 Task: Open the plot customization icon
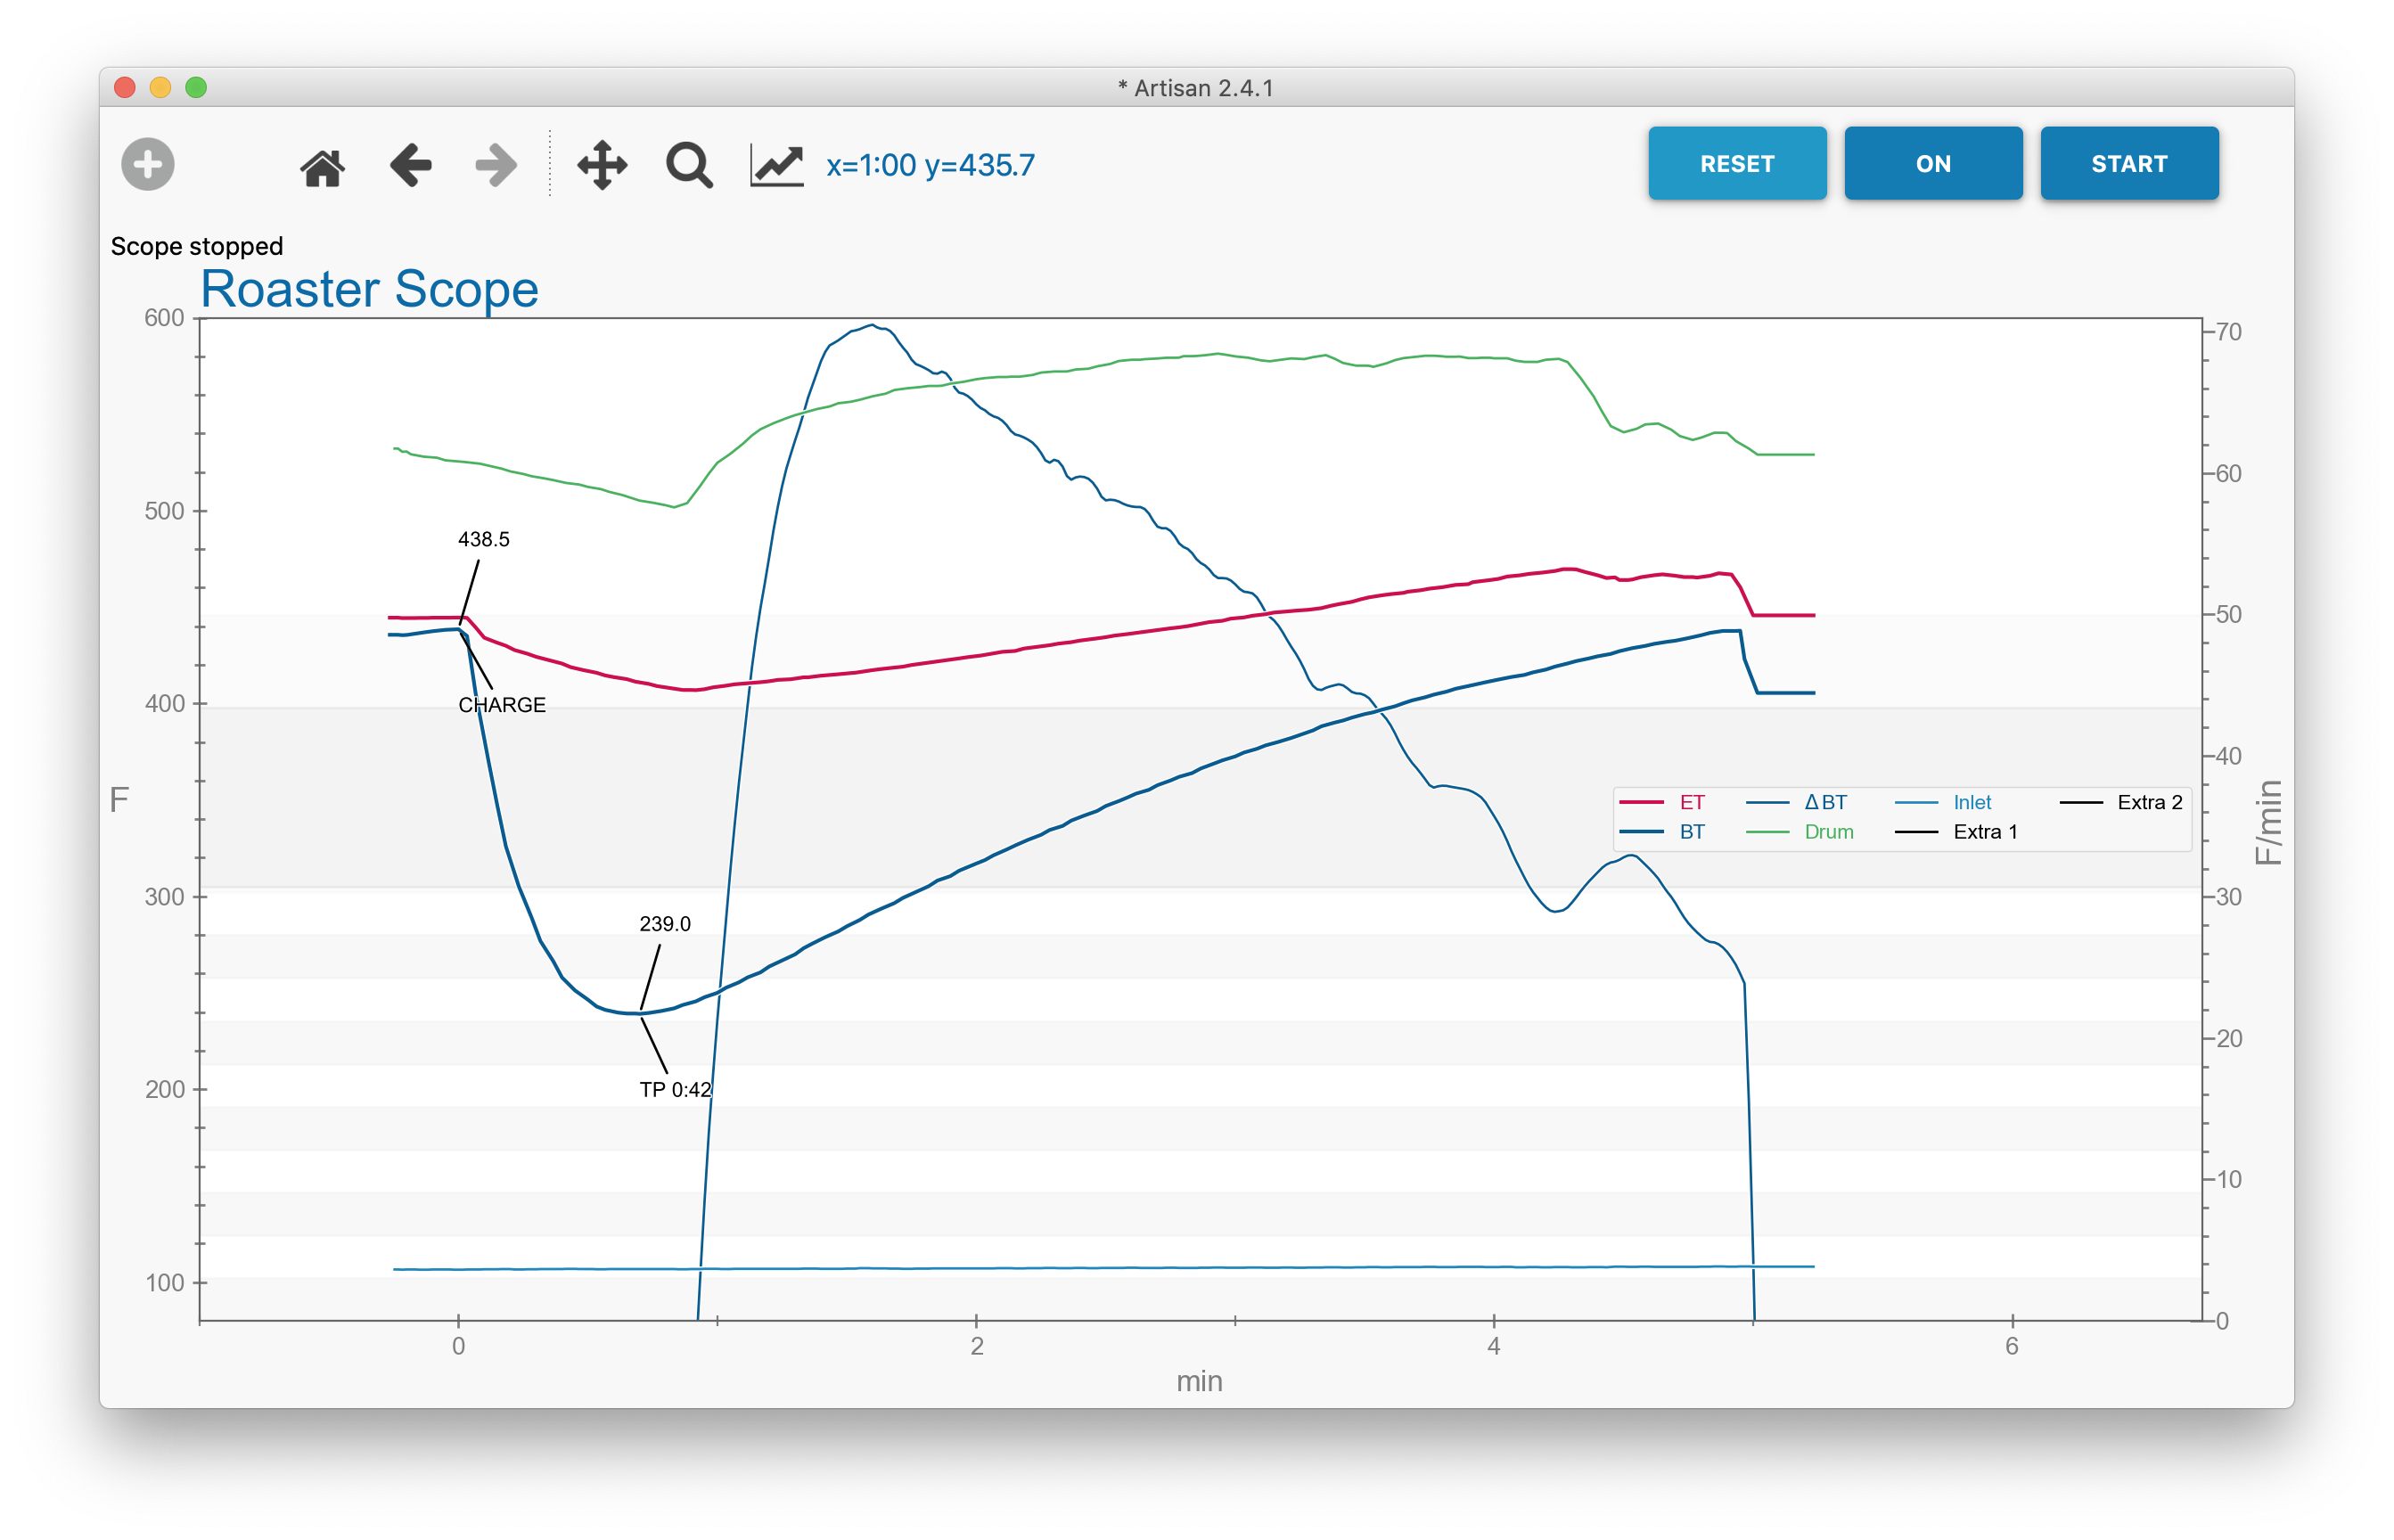pos(775,163)
